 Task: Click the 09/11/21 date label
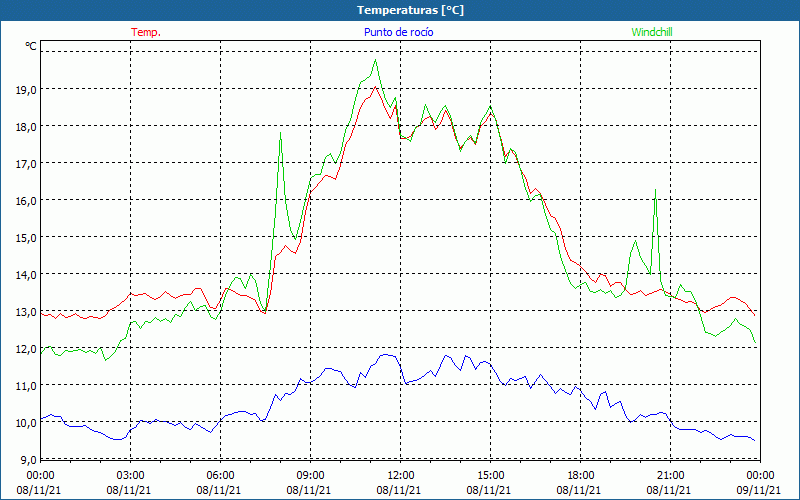coord(758,490)
